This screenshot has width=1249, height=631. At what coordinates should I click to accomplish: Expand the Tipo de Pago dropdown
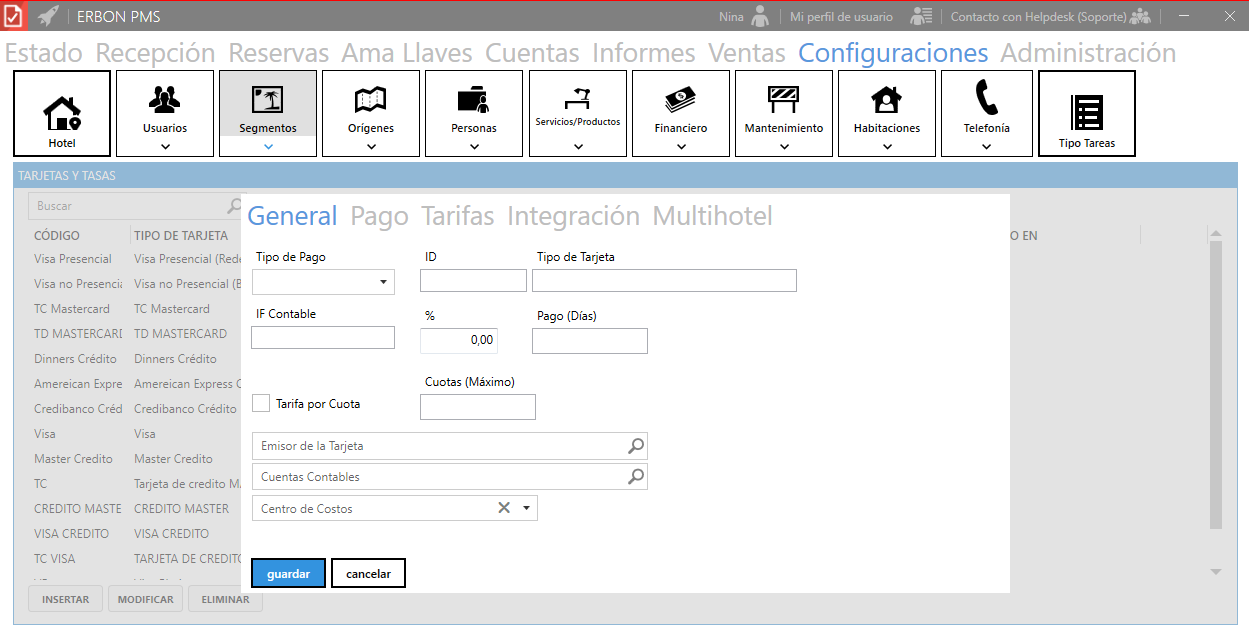pyautogui.click(x=383, y=283)
